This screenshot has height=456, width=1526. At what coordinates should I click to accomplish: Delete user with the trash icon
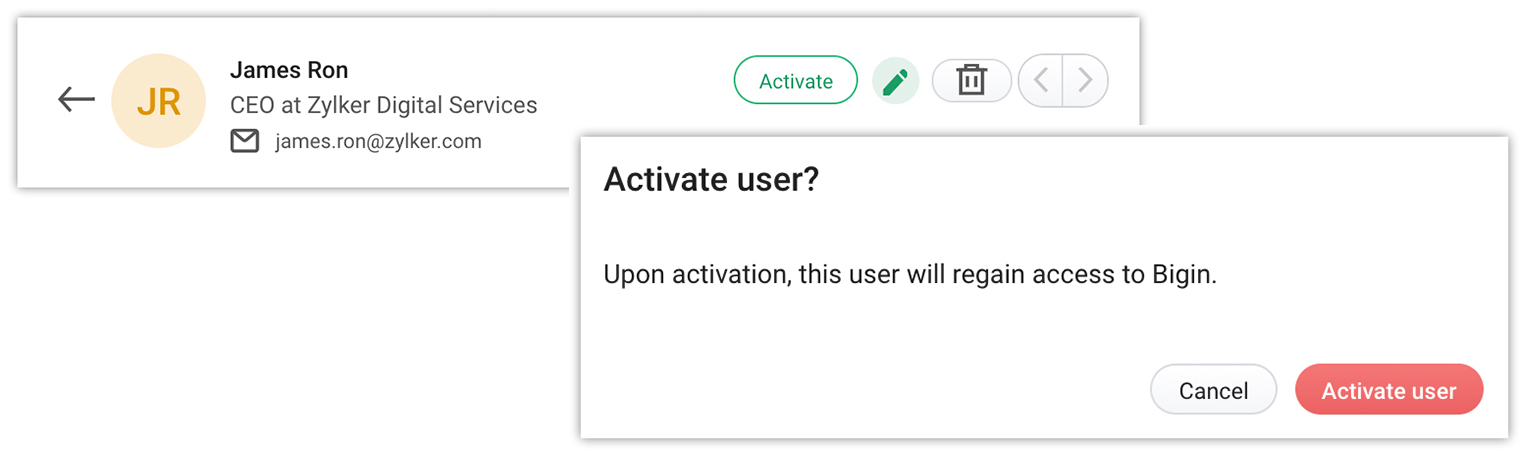pos(971,81)
